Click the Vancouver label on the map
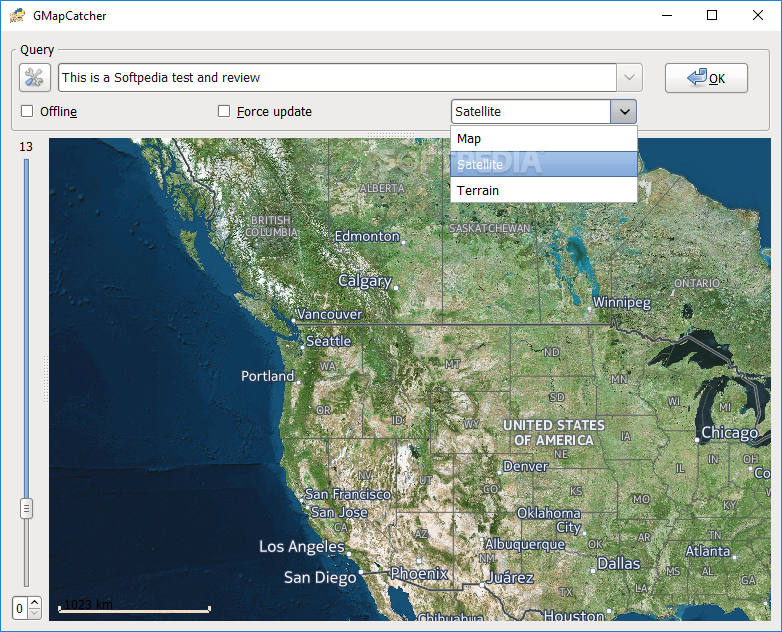Viewport: 782px width, 632px height. (x=329, y=314)
